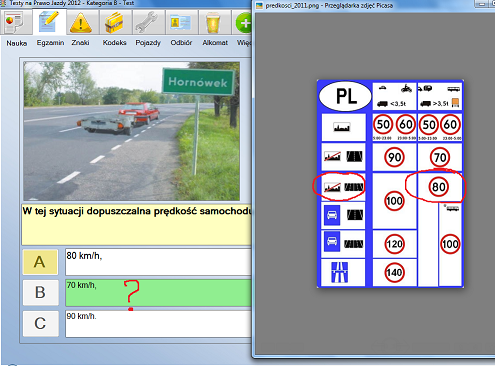
Task: Choose answer button C
Action: pos(40,323)
